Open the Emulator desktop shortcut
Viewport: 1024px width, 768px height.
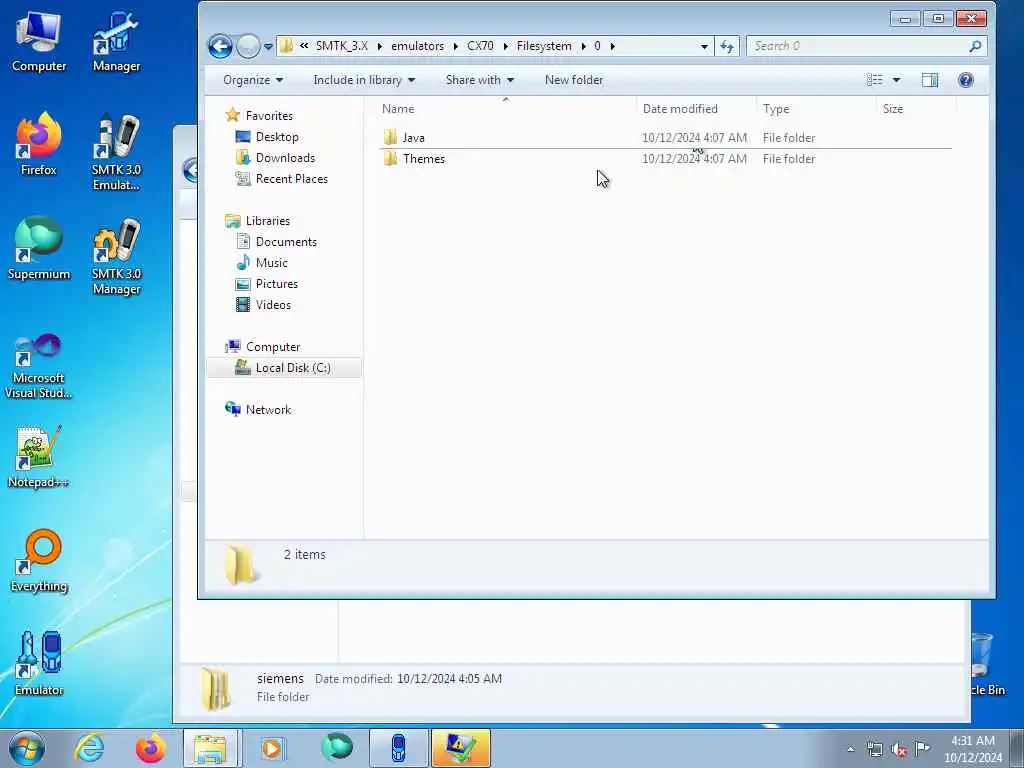pos(39,664)
